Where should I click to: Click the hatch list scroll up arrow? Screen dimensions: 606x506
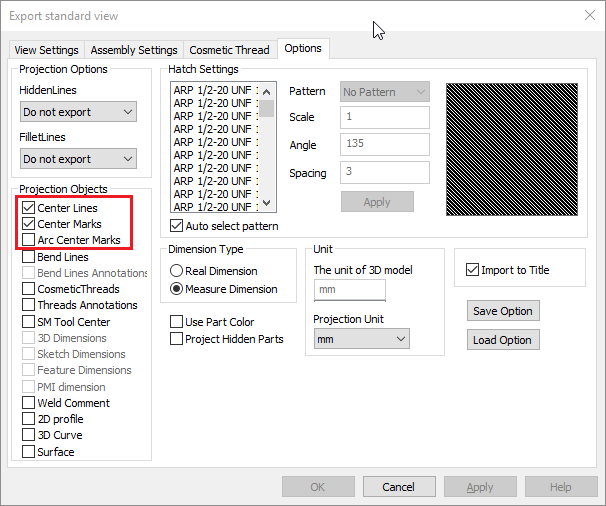(x=266, y=92)
